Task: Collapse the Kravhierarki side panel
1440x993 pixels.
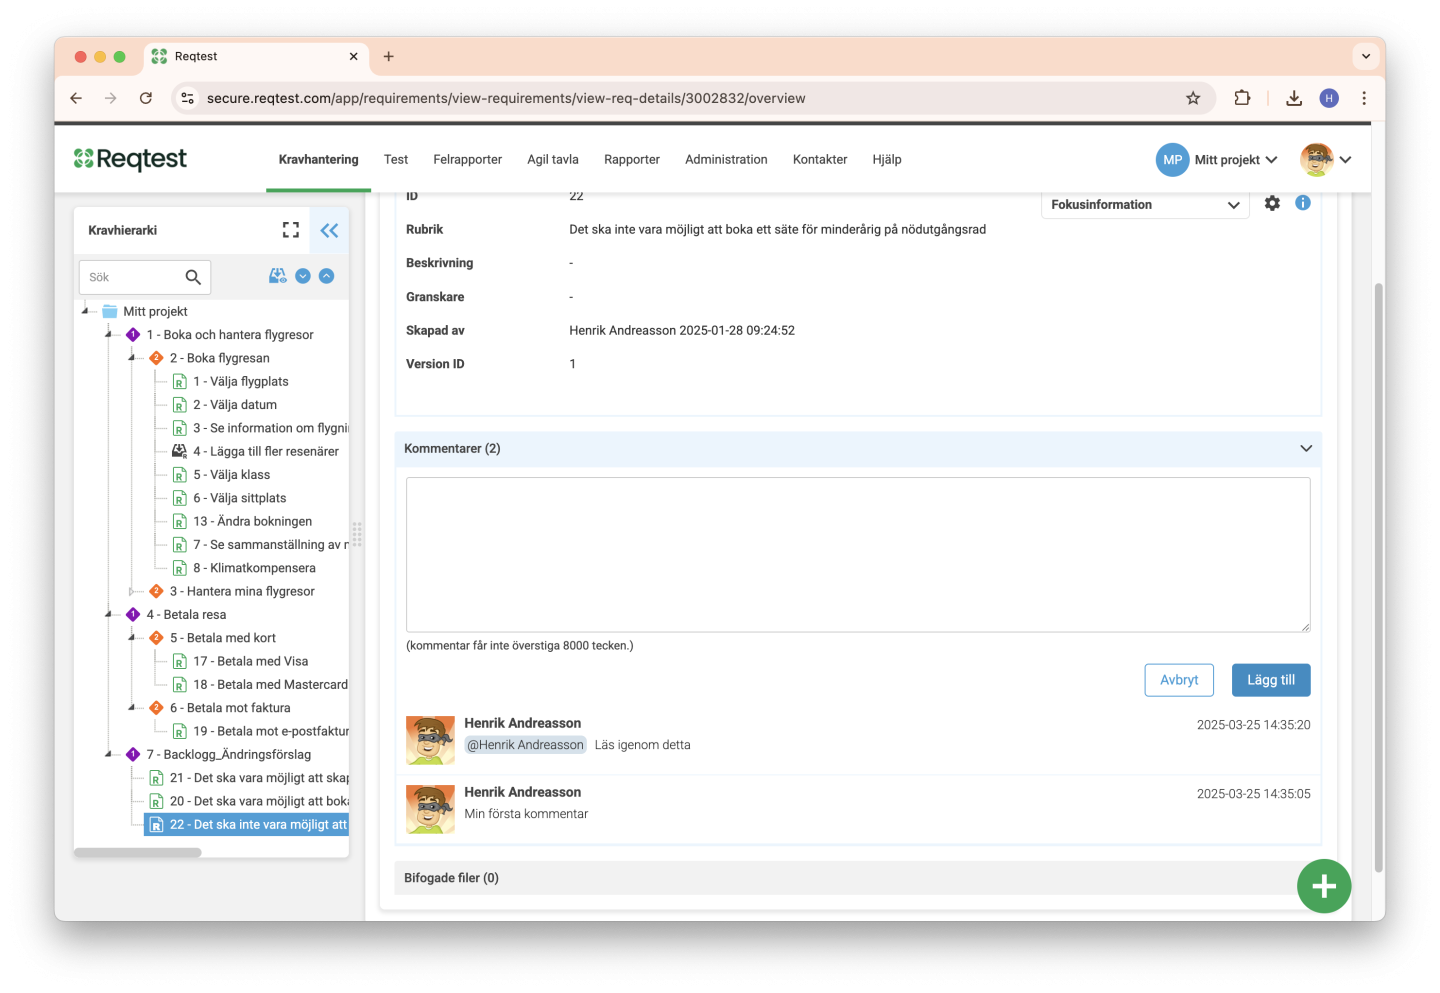Action: click(329, 230)
